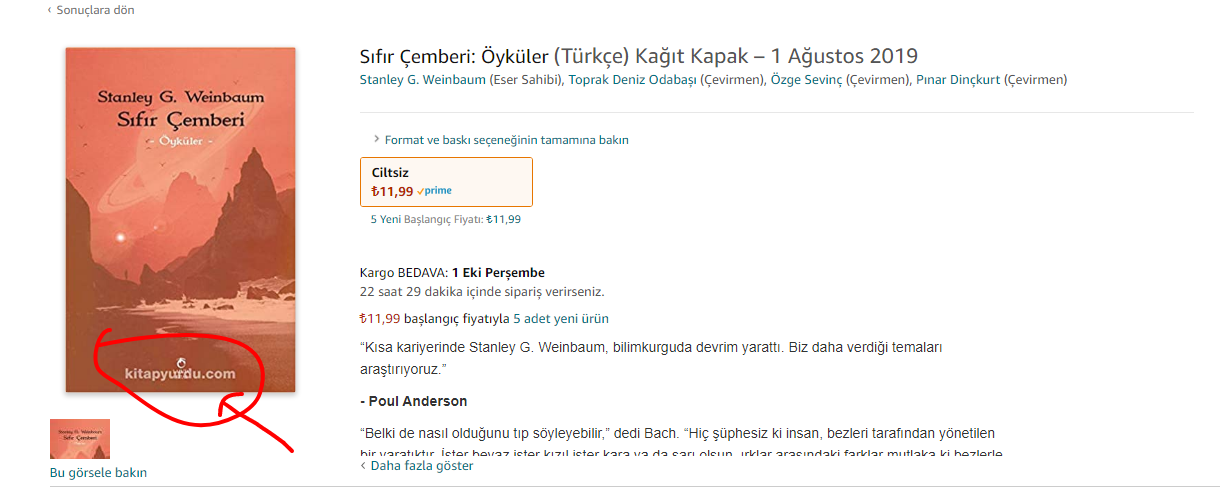Screen dimensions: 1220x487
Task: Click the red ₺11,99 başlangıç fiyatıyla price
Action: (380, 319)
